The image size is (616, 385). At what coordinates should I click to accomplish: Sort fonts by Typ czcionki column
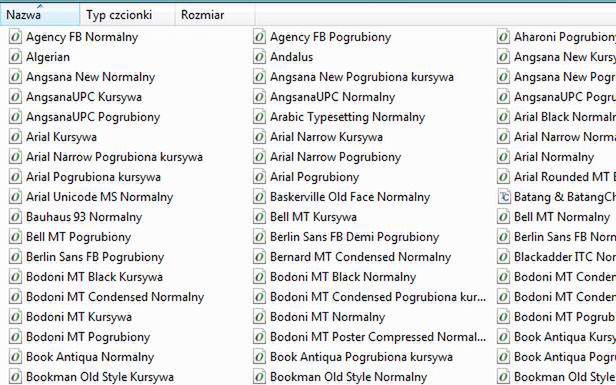click(x=127, y=15)
